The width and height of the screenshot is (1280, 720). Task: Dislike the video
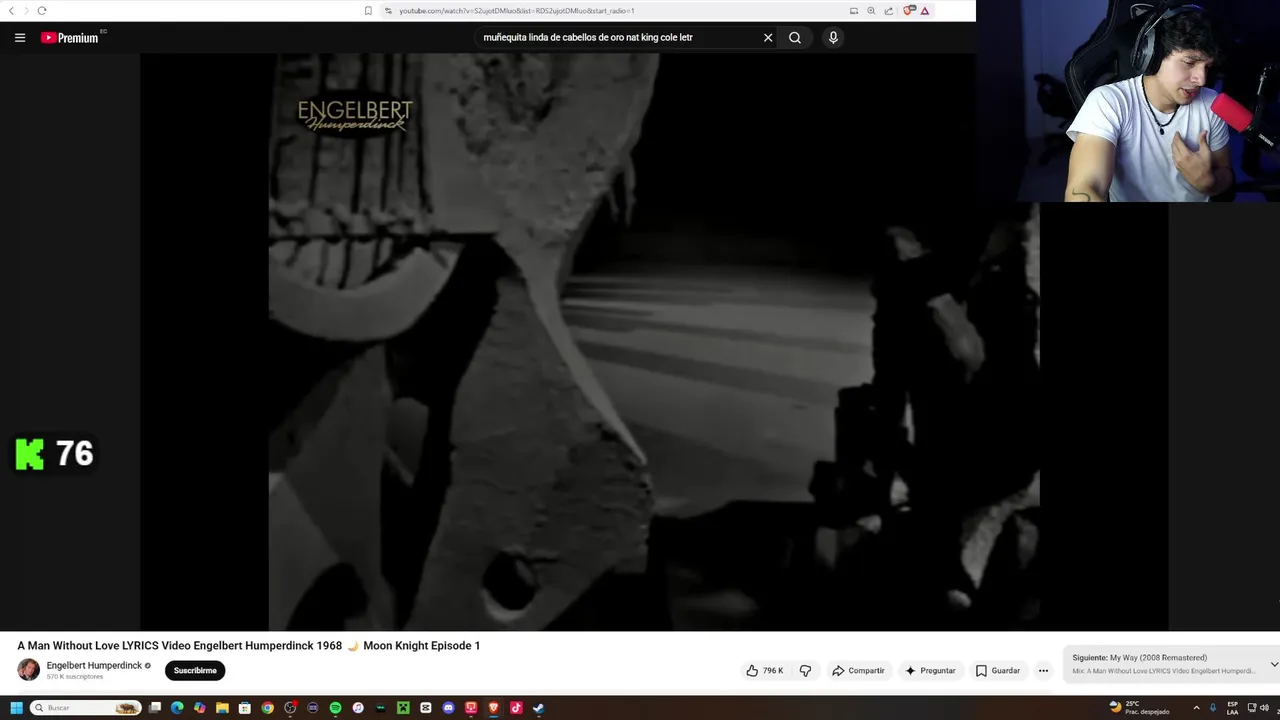point(805,671)
